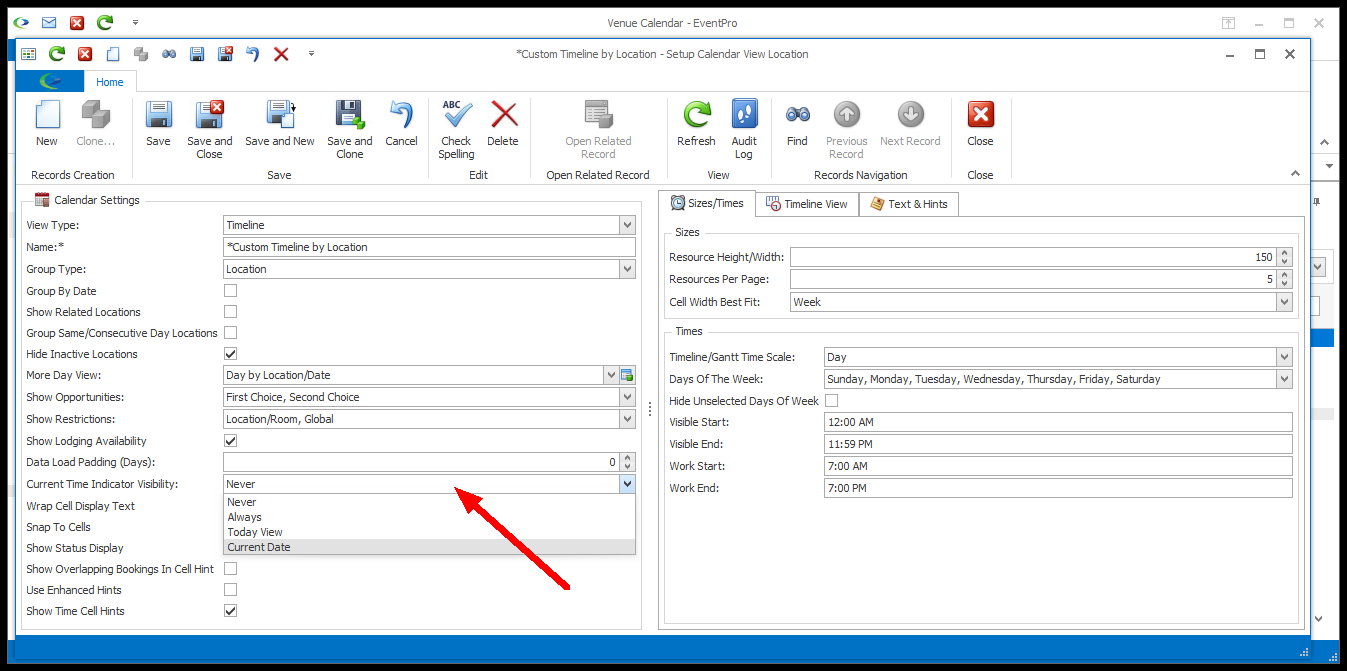1347x671 pixels.
Task: Click the green refresh icon in the setup window's quick access toolbar
Action: [57, 54]
